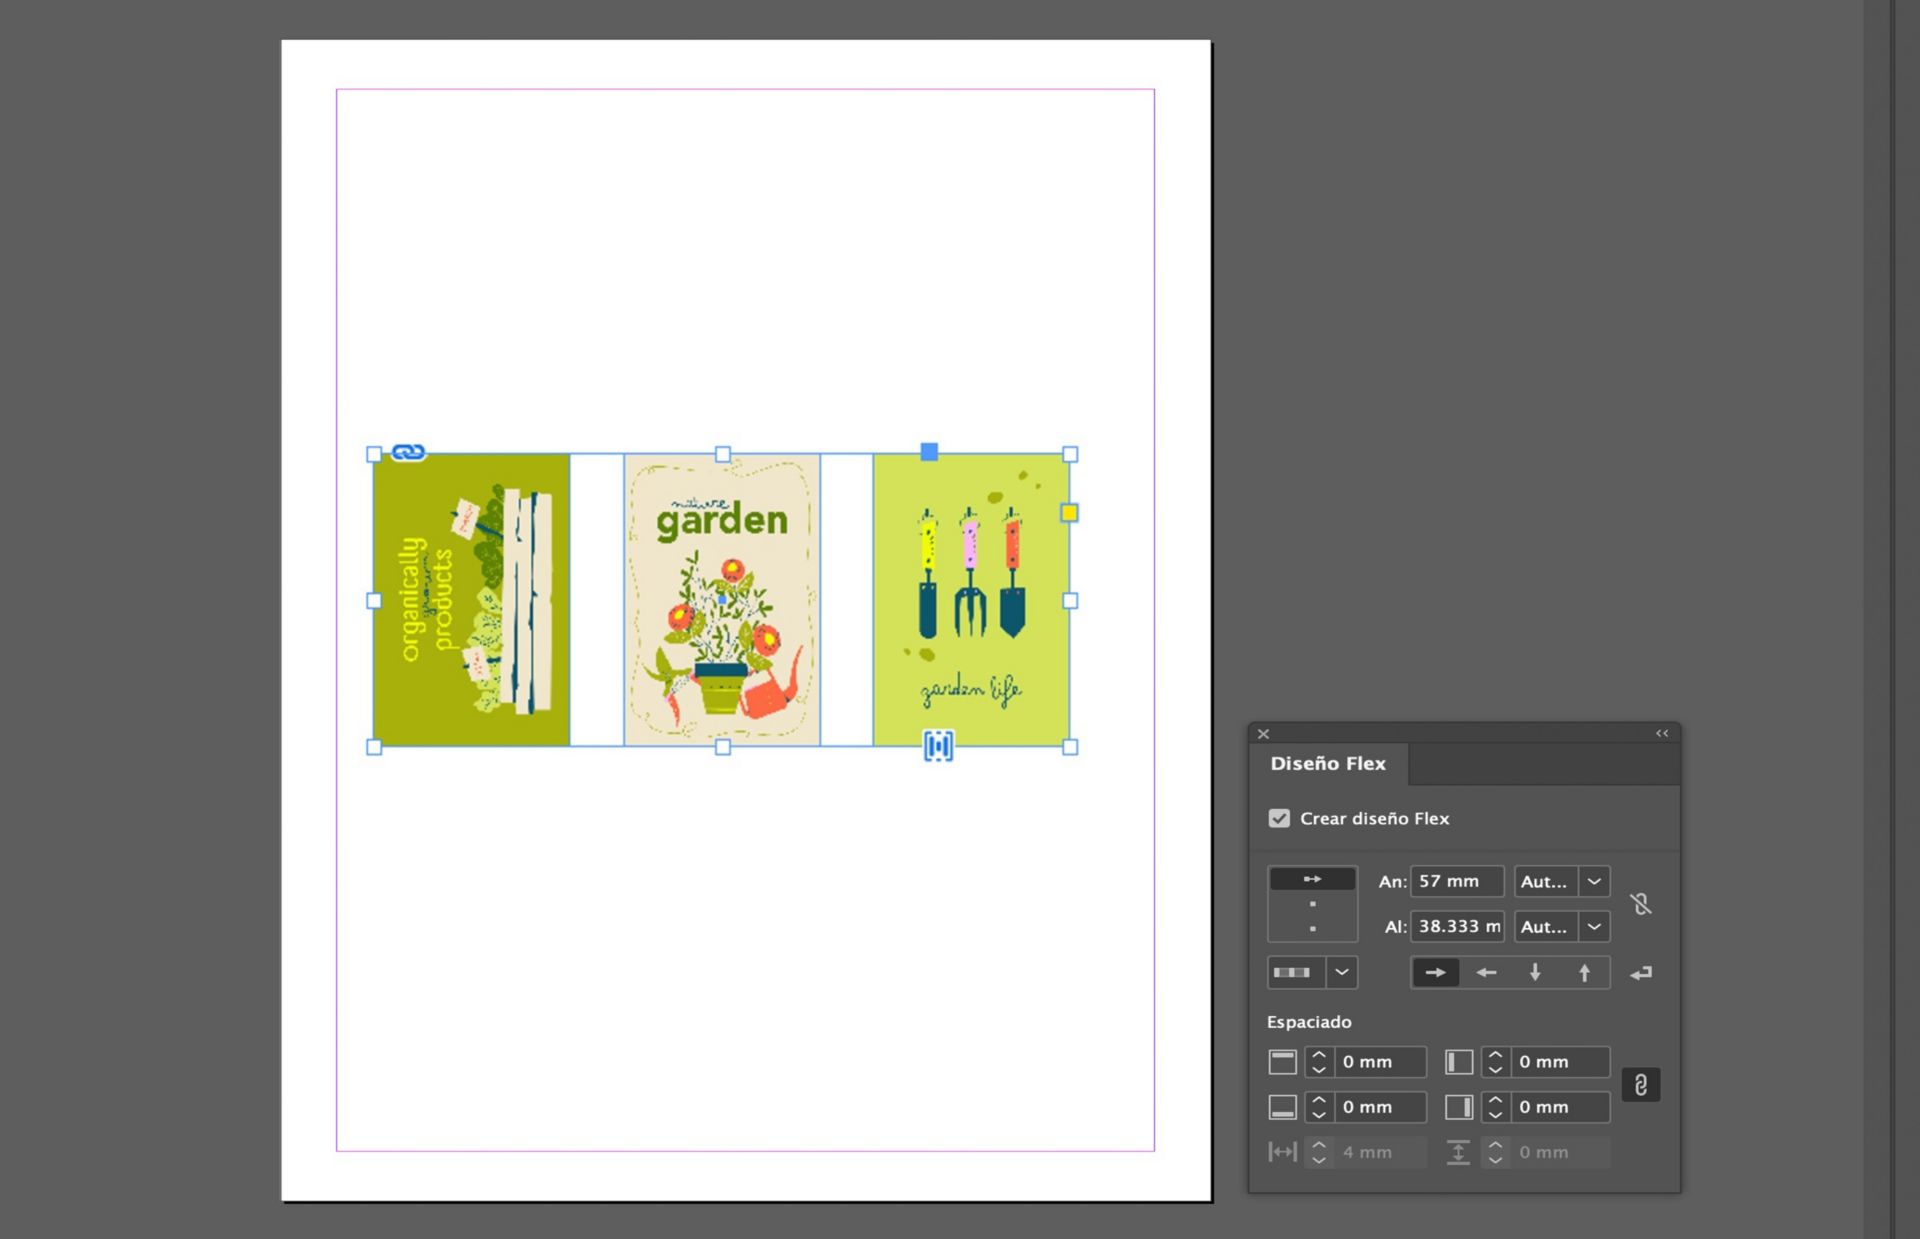Viewport: 1920px width, 1239px height.
Task: Collapse the panel with double chevron
Action: click(1662, 733)
